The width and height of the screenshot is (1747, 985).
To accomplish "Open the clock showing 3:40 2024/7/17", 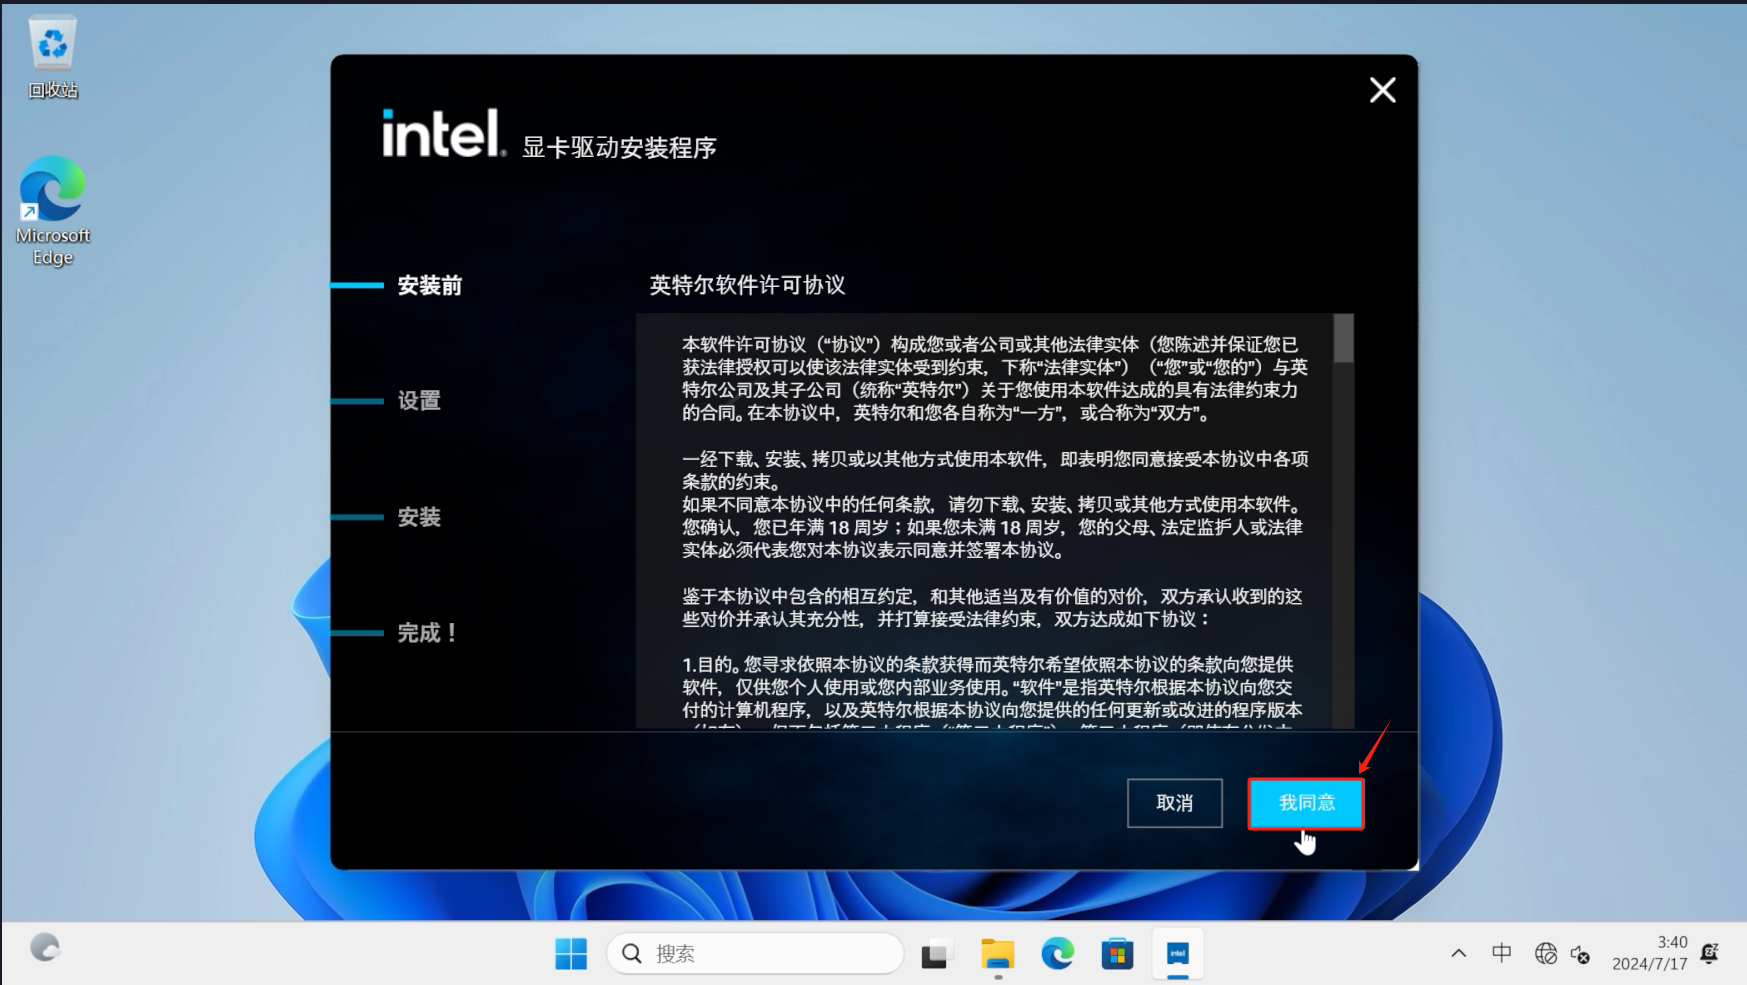I will [x=1650, y=953].
